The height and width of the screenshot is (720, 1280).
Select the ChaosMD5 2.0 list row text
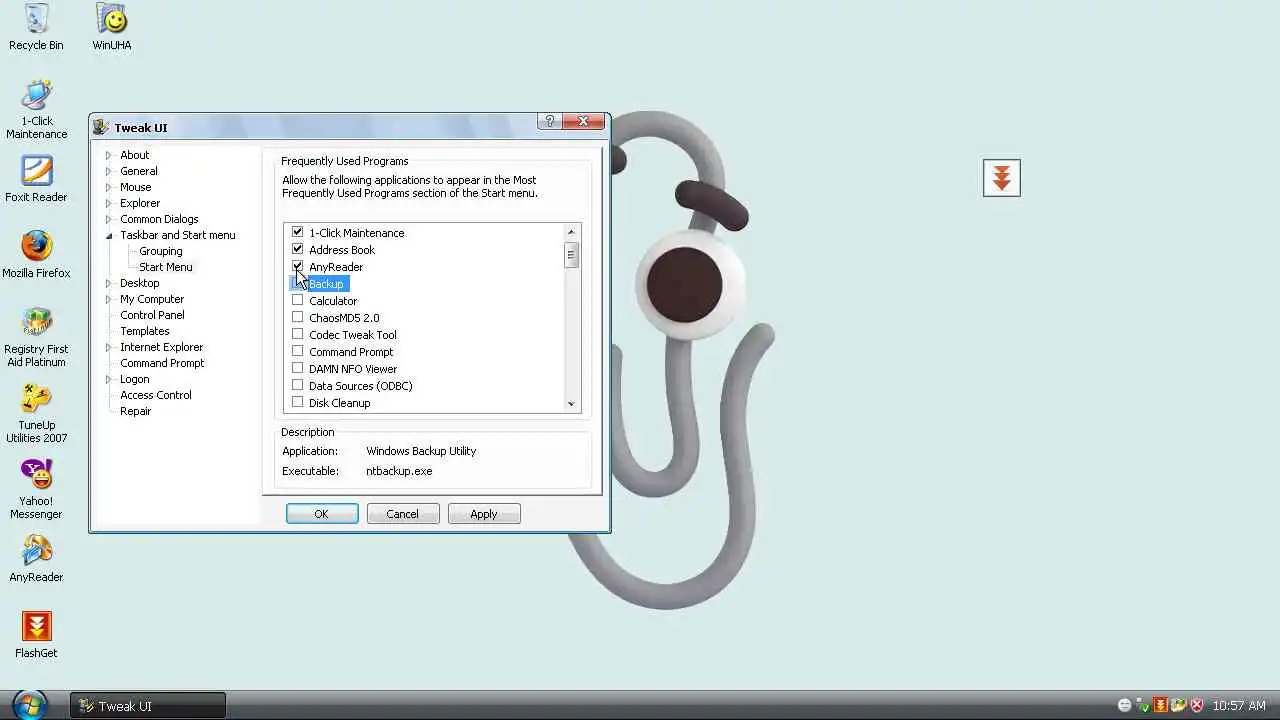(x=344, y=318)
